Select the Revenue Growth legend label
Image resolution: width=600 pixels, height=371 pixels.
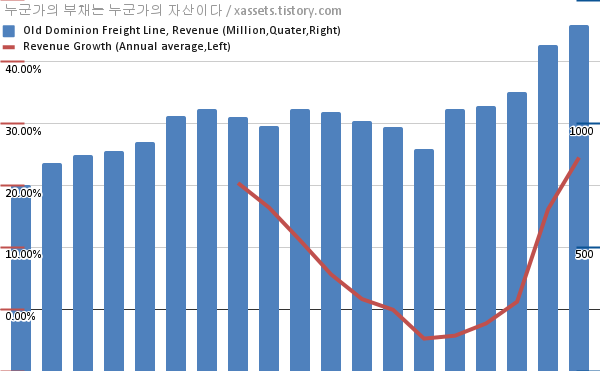tap(127, 46)
